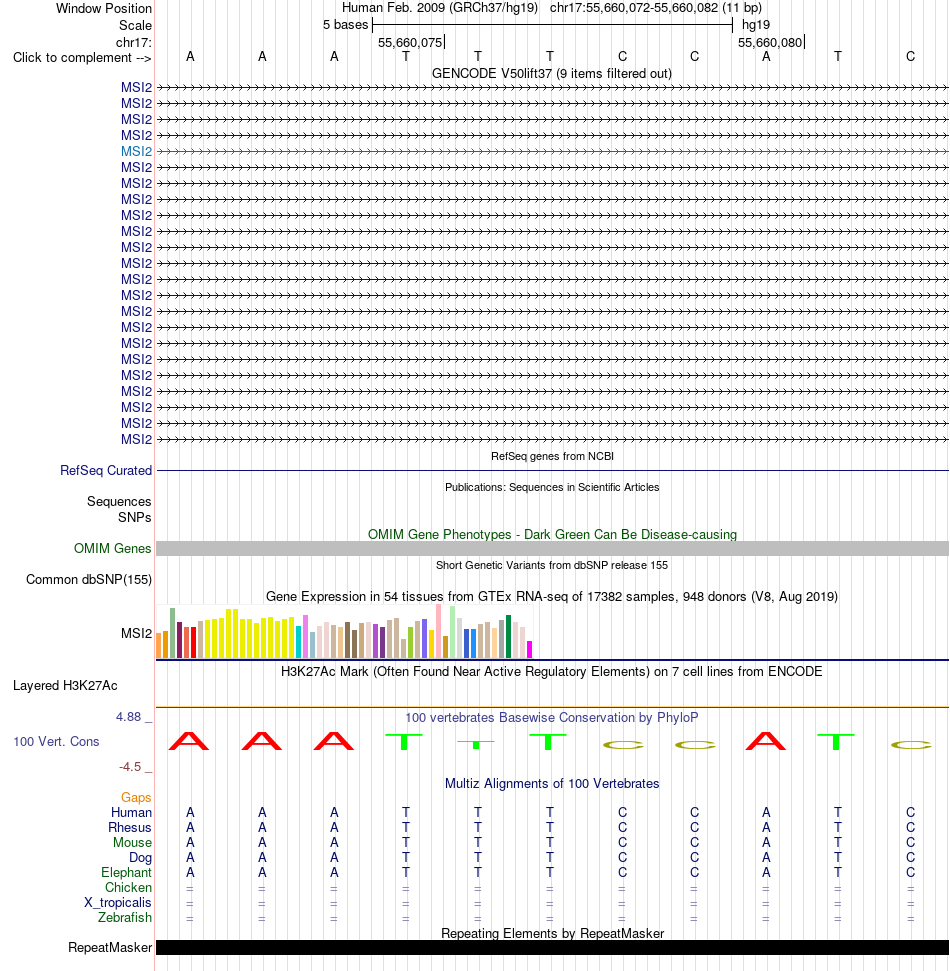This screenshot has width=950, height=971.
Task: Select the Common dbSNP(155) track label
Action: (89, 580)
